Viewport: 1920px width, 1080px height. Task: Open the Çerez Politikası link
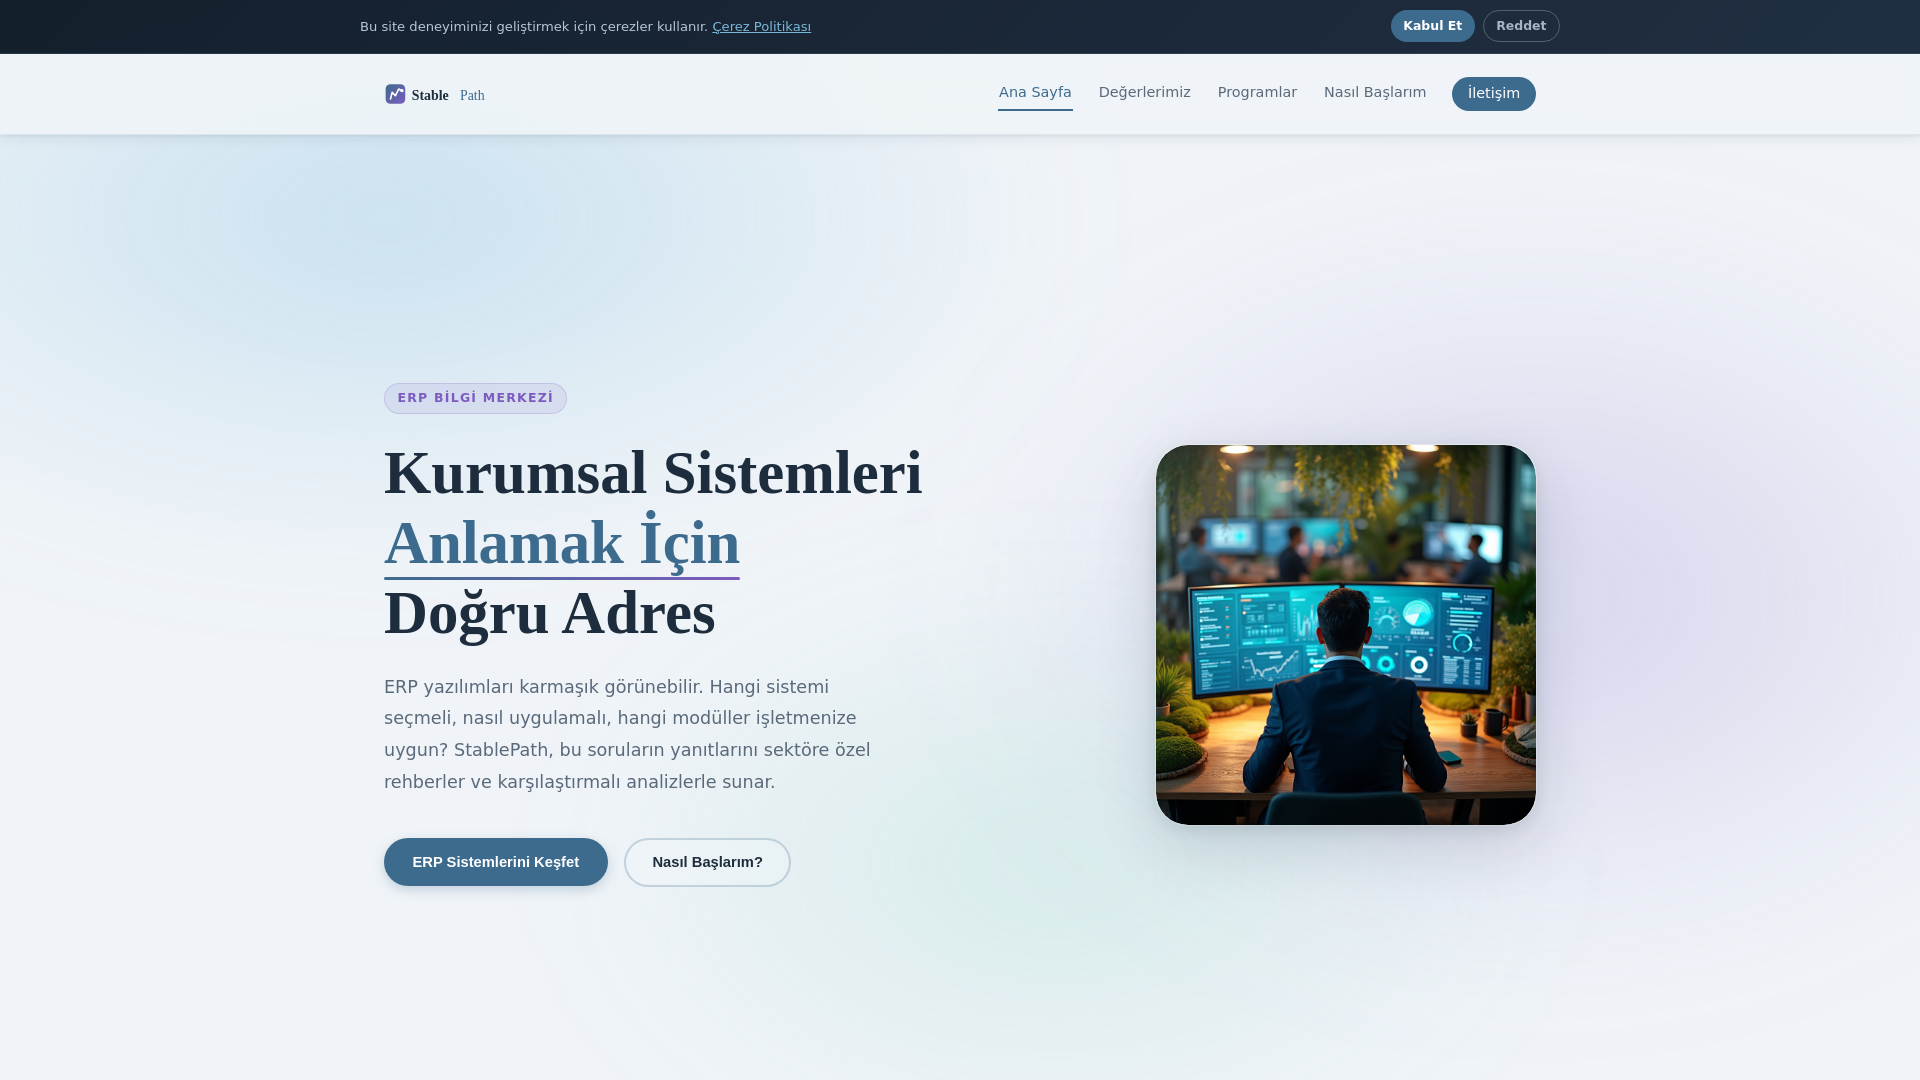pos(761,27)
